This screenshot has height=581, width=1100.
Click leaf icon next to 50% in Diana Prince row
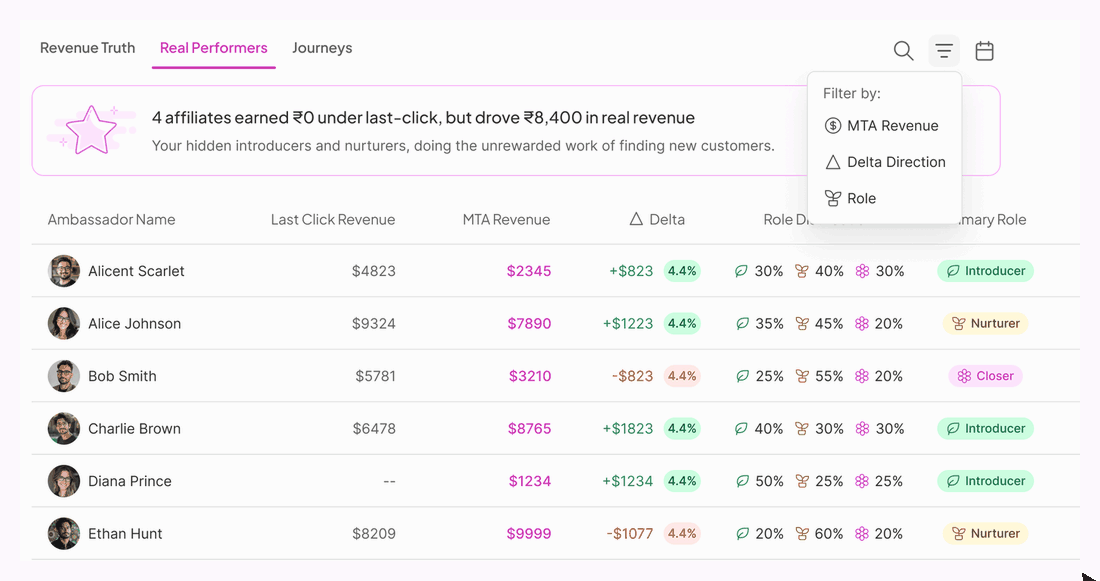click(x=742, y=481)
